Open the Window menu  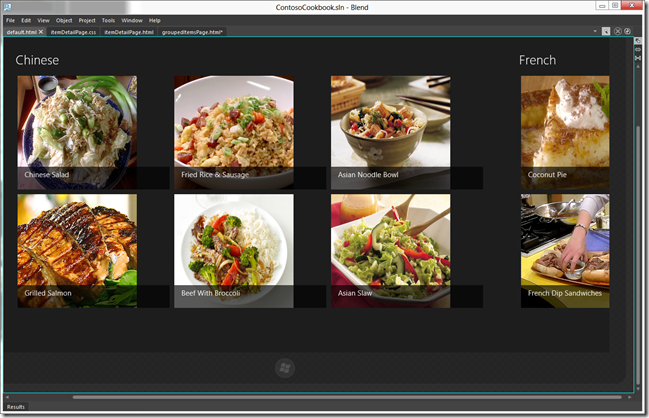132,20
